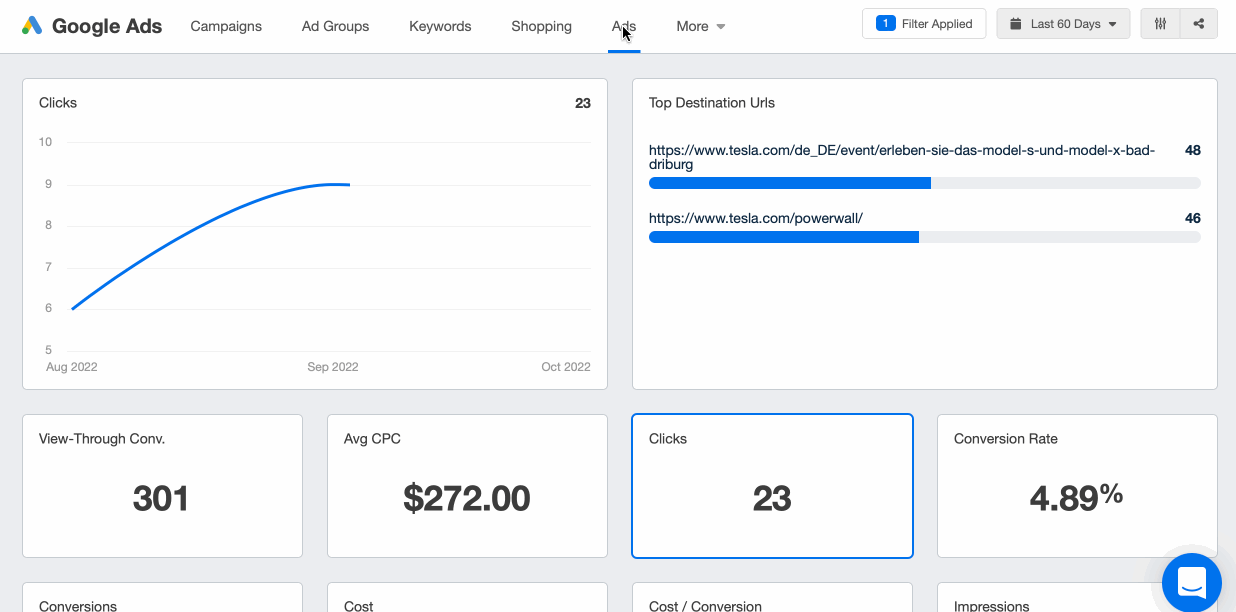The width and height of the screenshot is (1236, 612).
Task: Click the sliders settings icon
Action: pyautogui.click(x=1160, y=23)
